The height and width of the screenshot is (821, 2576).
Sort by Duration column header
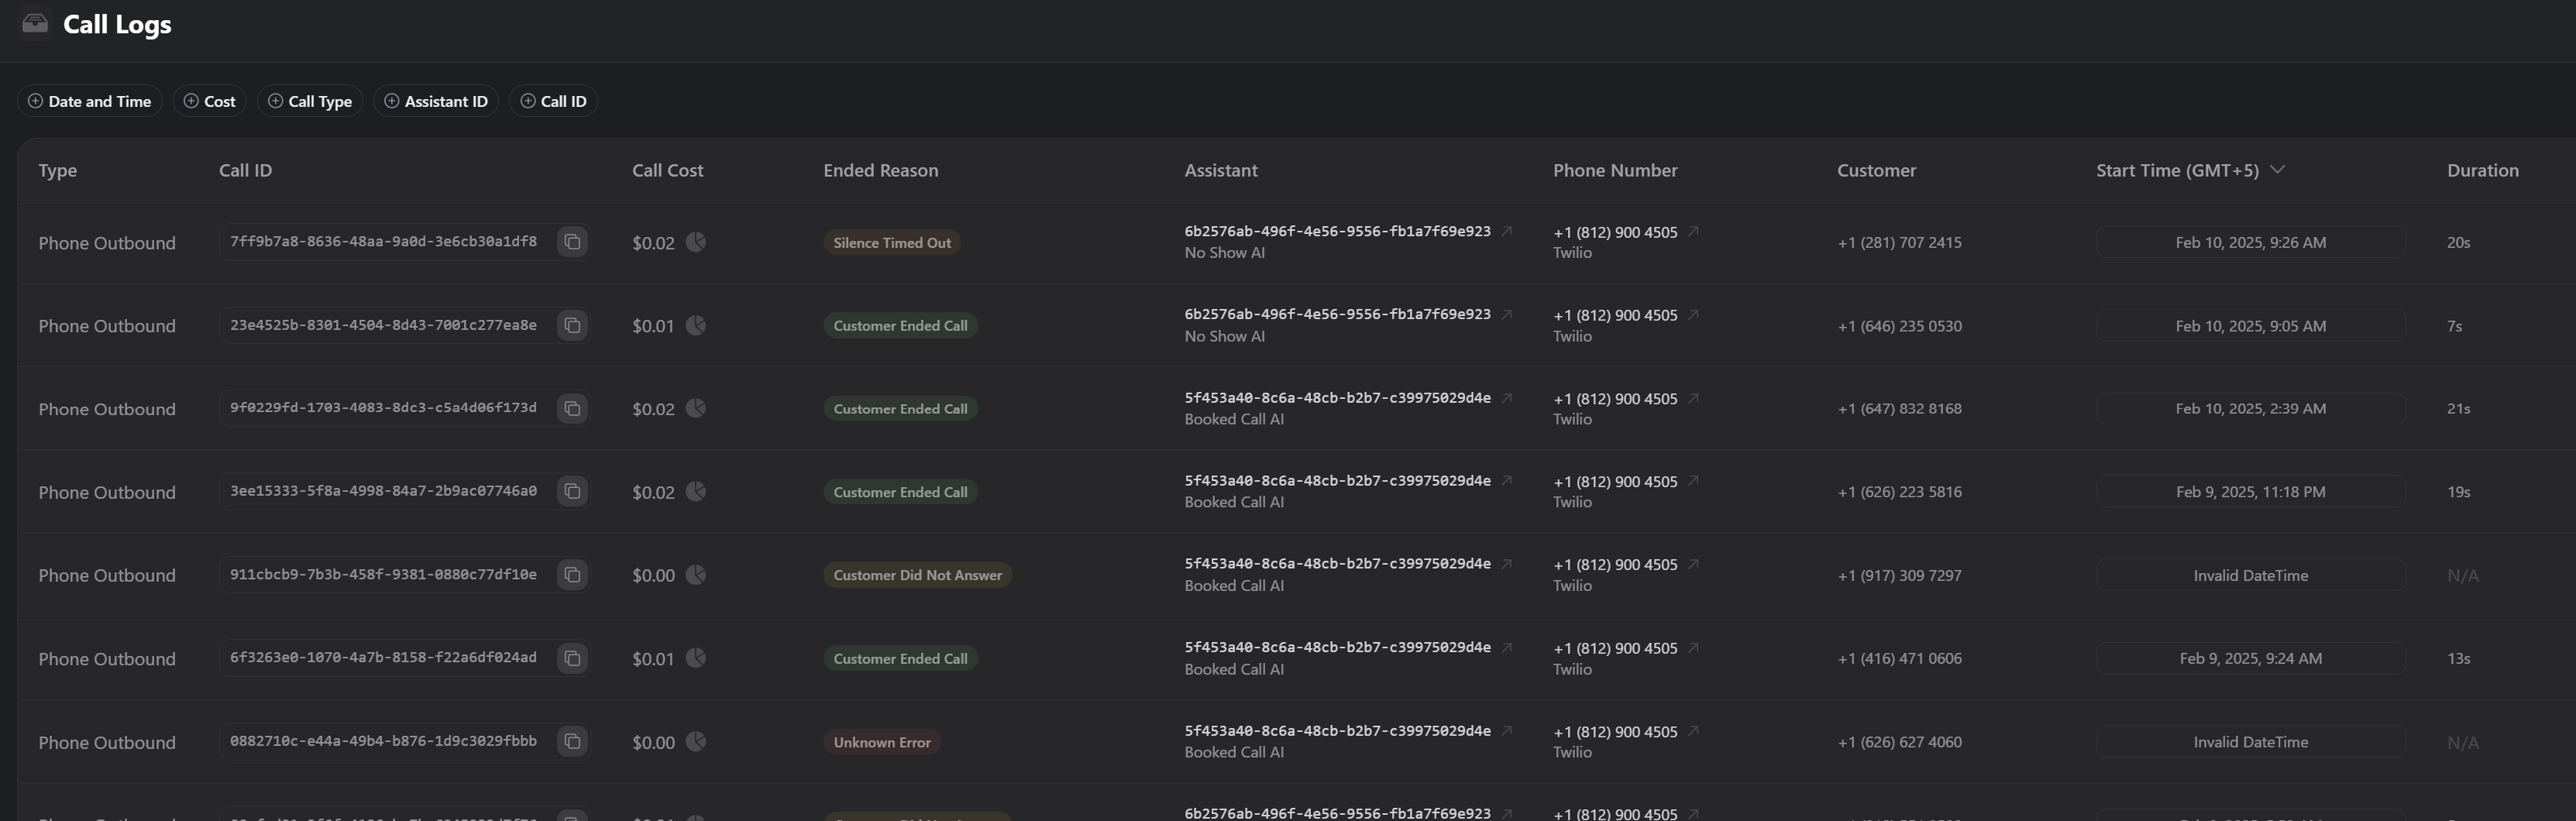(2482, 170)
